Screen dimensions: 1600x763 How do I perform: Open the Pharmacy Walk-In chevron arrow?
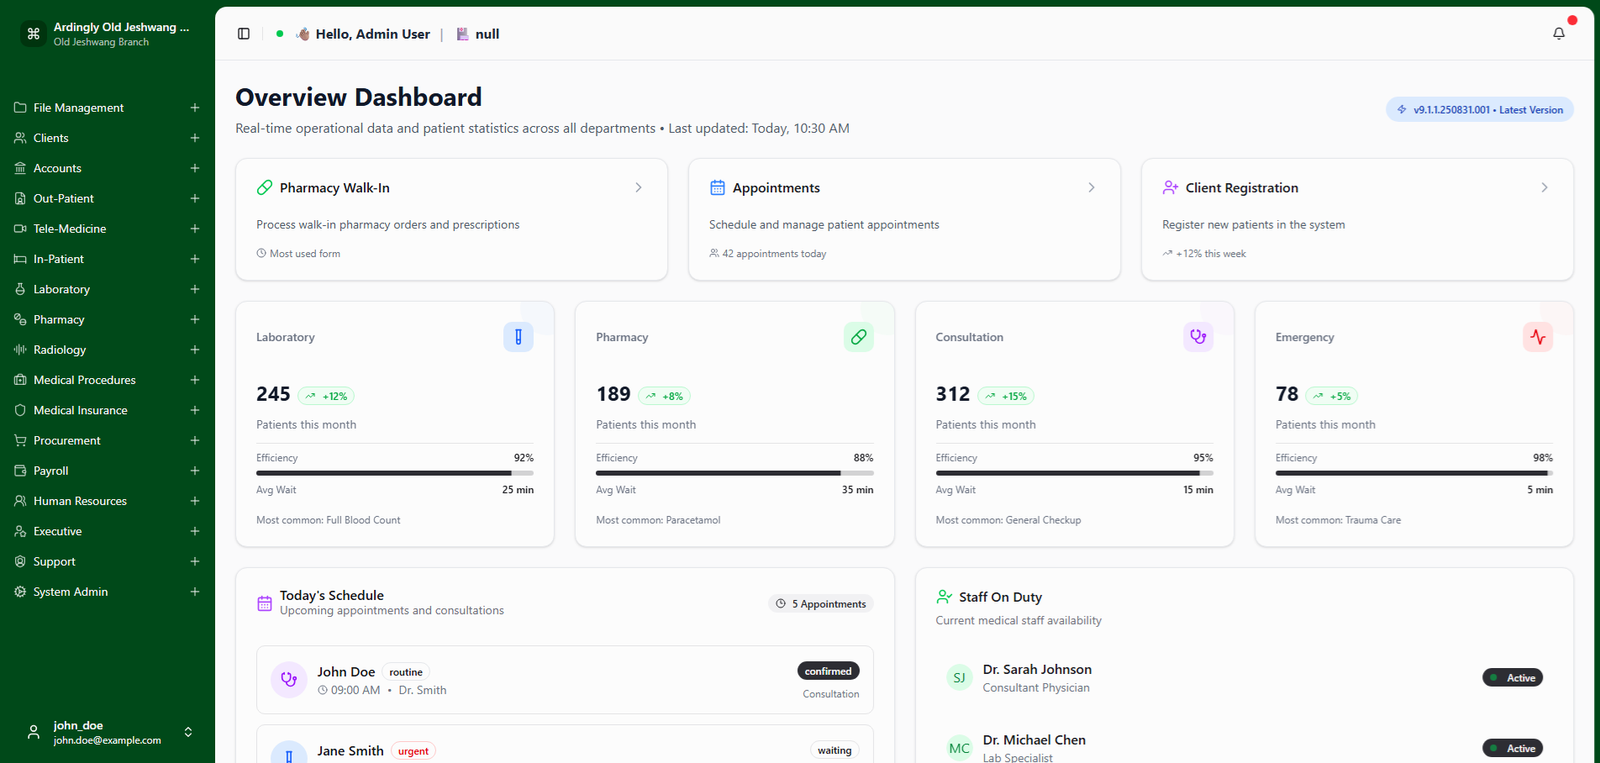click(638, 188)
